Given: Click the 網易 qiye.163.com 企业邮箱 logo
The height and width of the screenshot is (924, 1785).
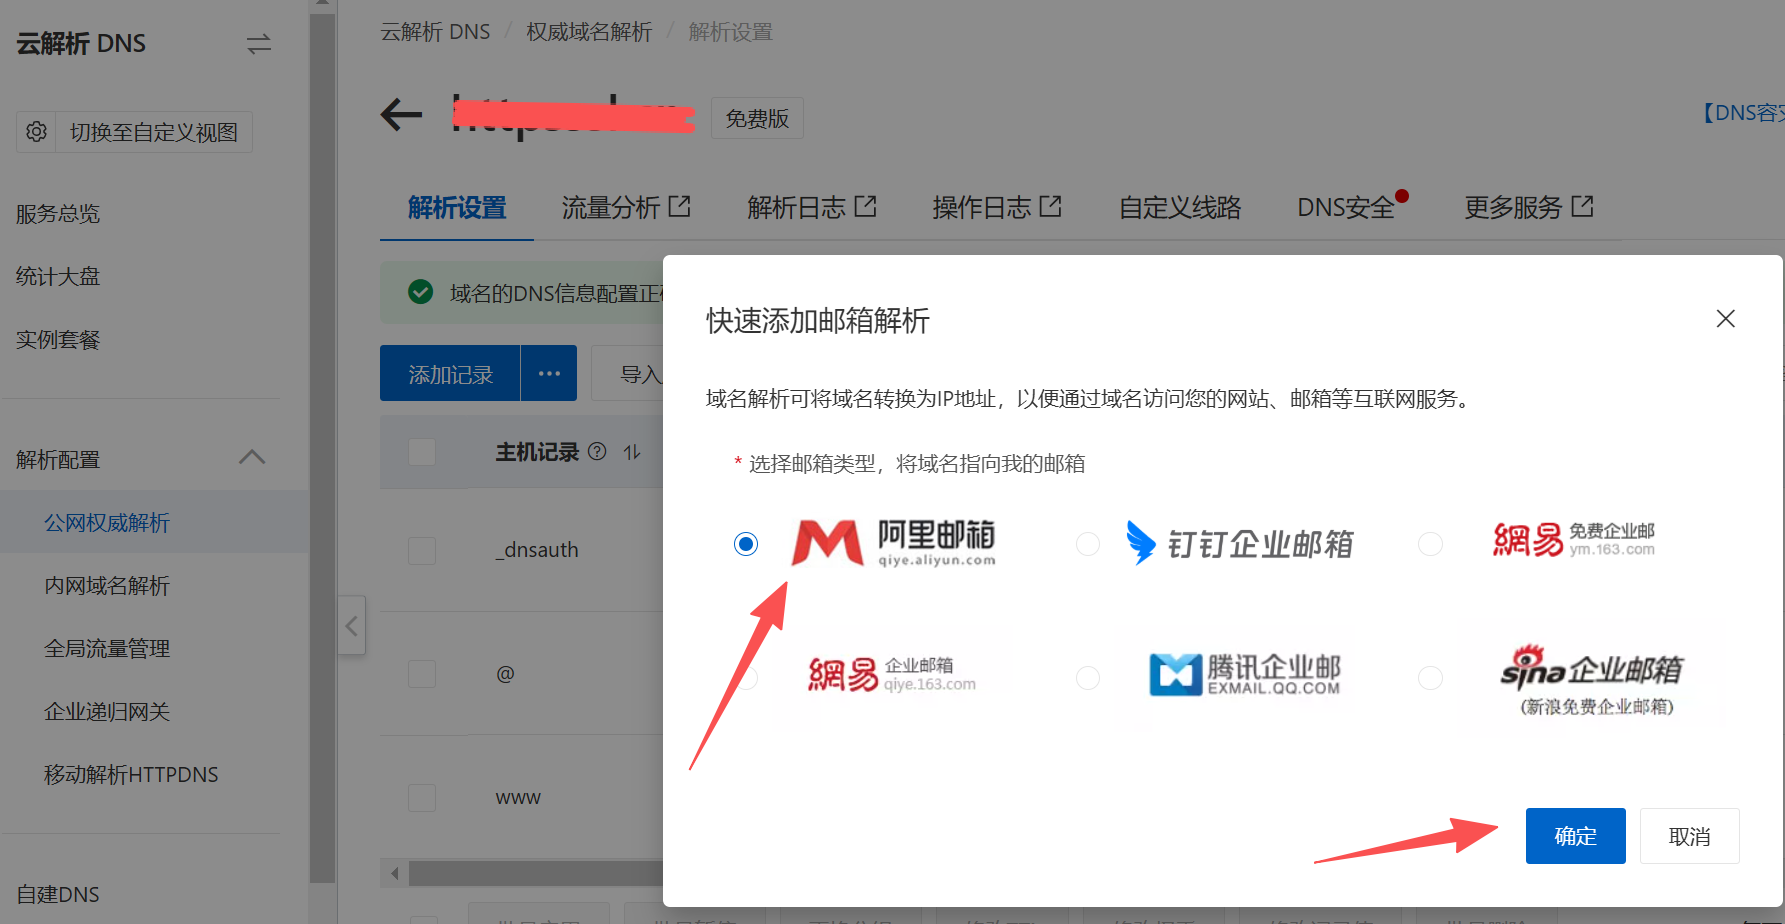Looking at the screenshot, I should coord(892,674).
